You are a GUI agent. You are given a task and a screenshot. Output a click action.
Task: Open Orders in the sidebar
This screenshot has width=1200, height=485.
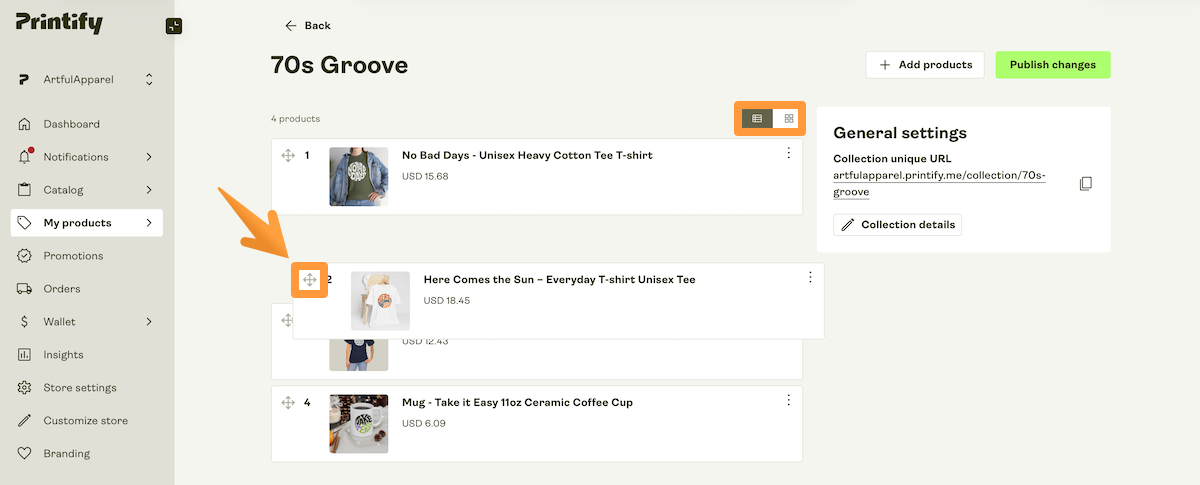tap(62, 289)
